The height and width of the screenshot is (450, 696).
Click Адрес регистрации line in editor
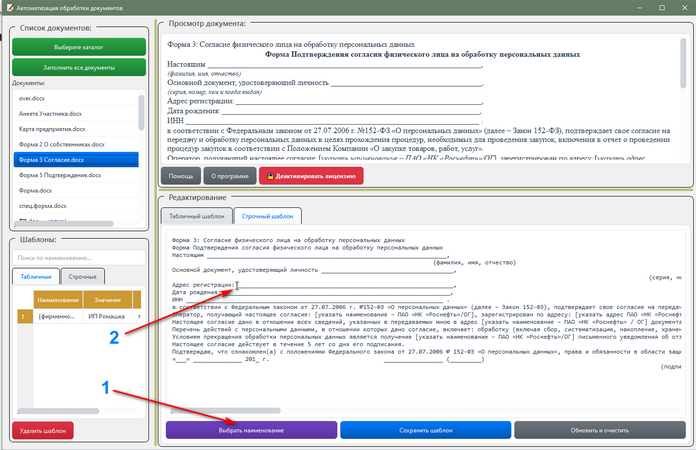click(314, 285)
